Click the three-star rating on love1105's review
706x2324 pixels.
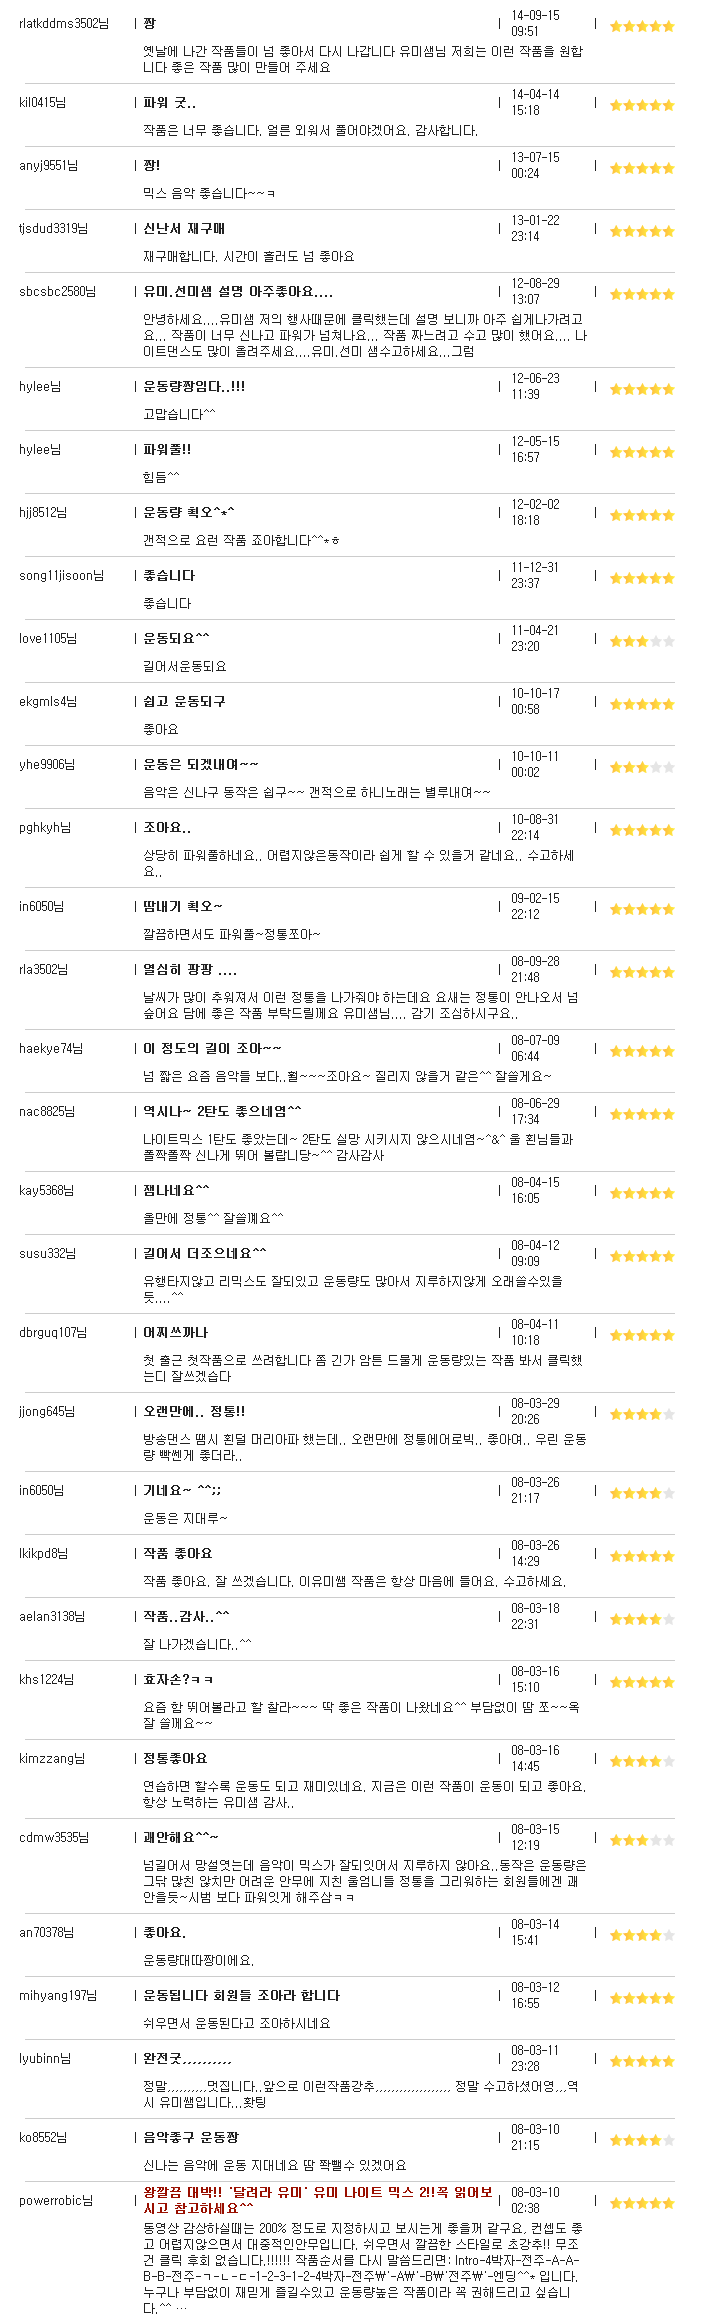tap(642, 641)
